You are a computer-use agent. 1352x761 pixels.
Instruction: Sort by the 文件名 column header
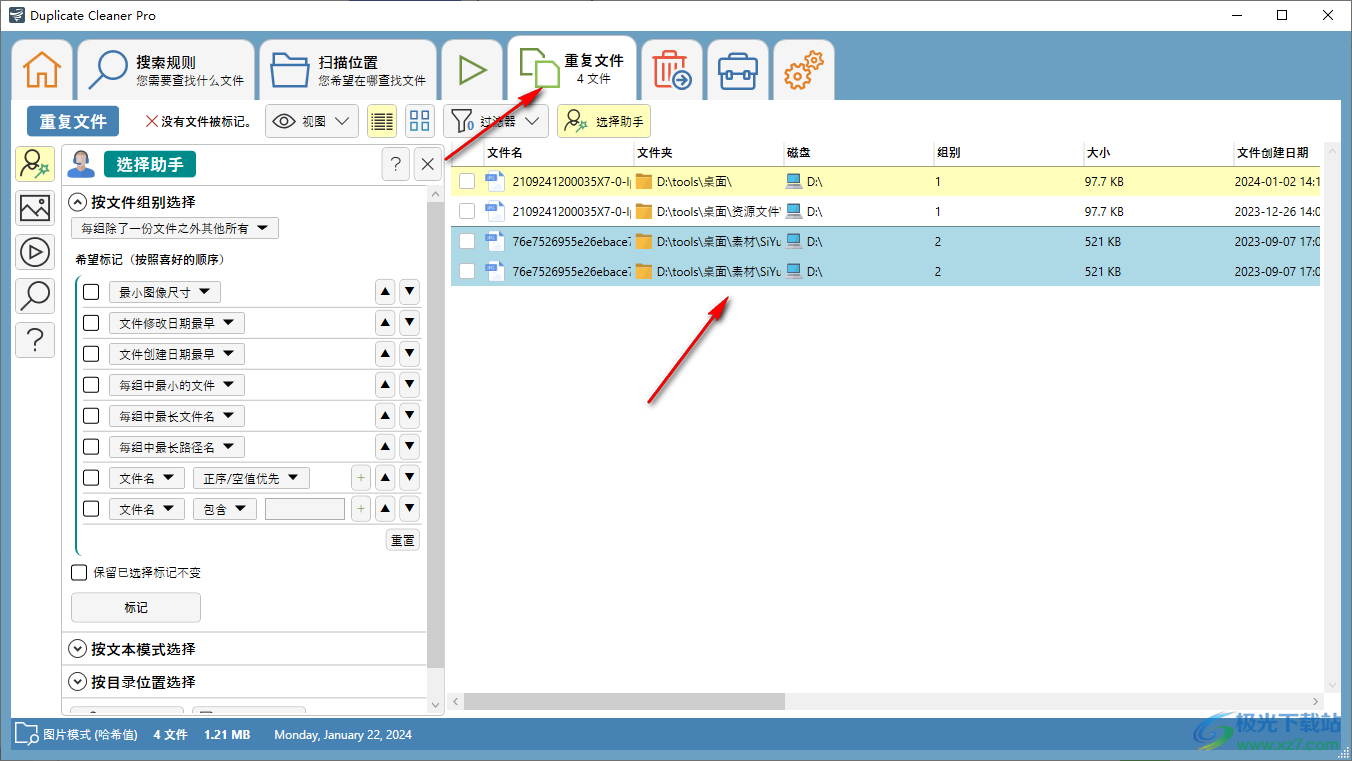(558, 153)
